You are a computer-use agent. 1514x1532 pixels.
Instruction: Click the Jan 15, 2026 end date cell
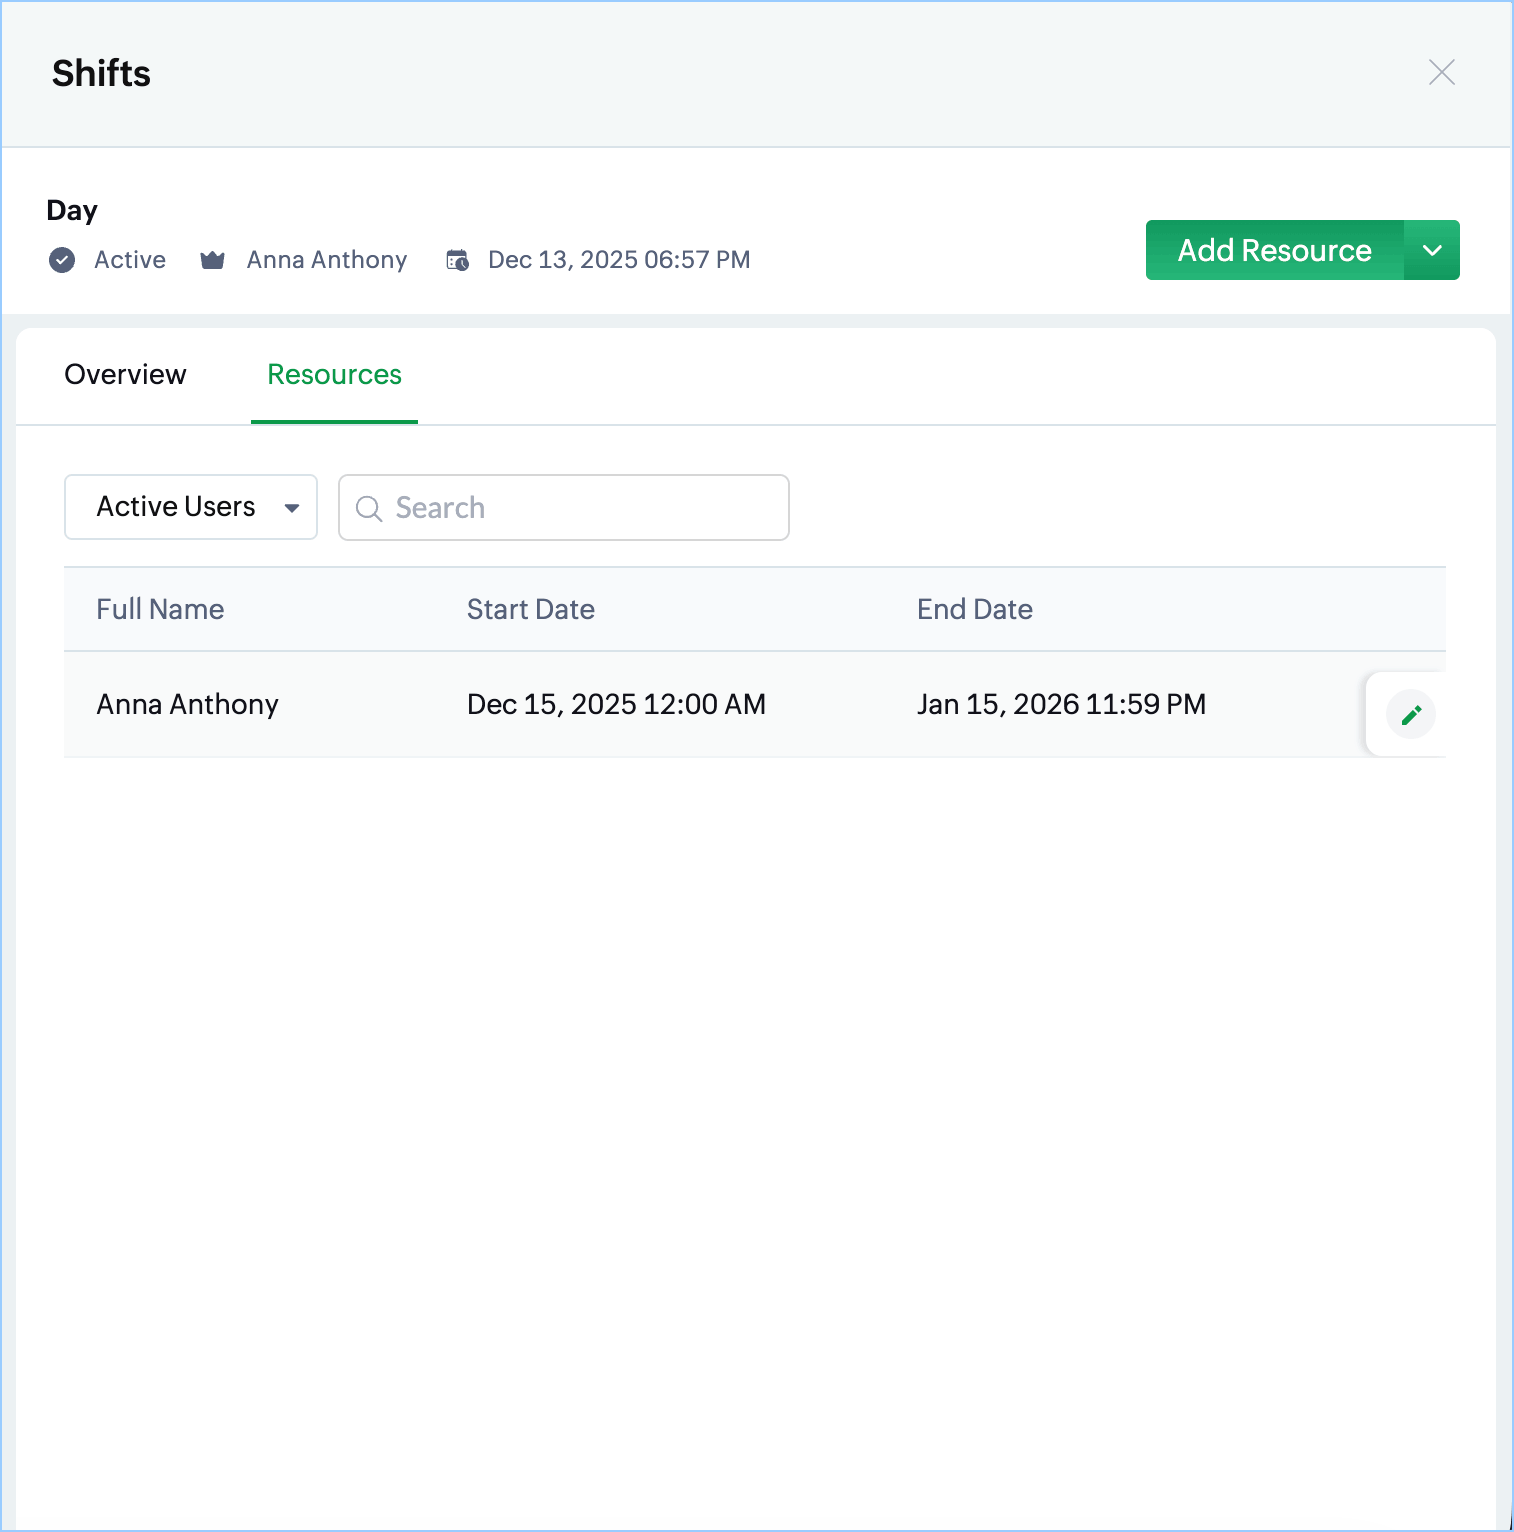[x=1060, y=705]
